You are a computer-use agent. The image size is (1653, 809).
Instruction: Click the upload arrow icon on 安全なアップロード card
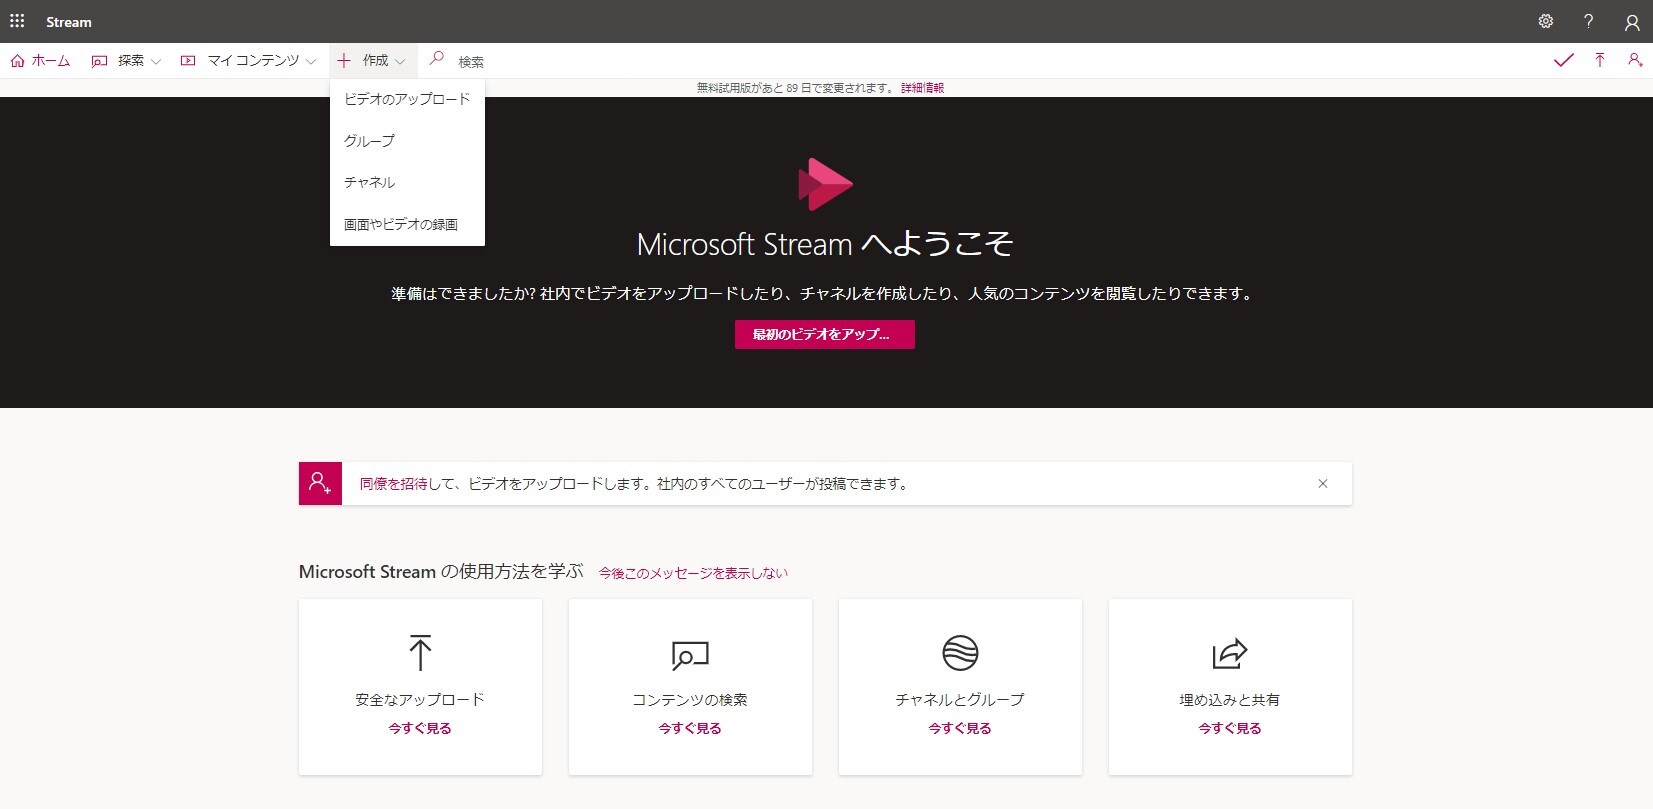pos(420,652)
